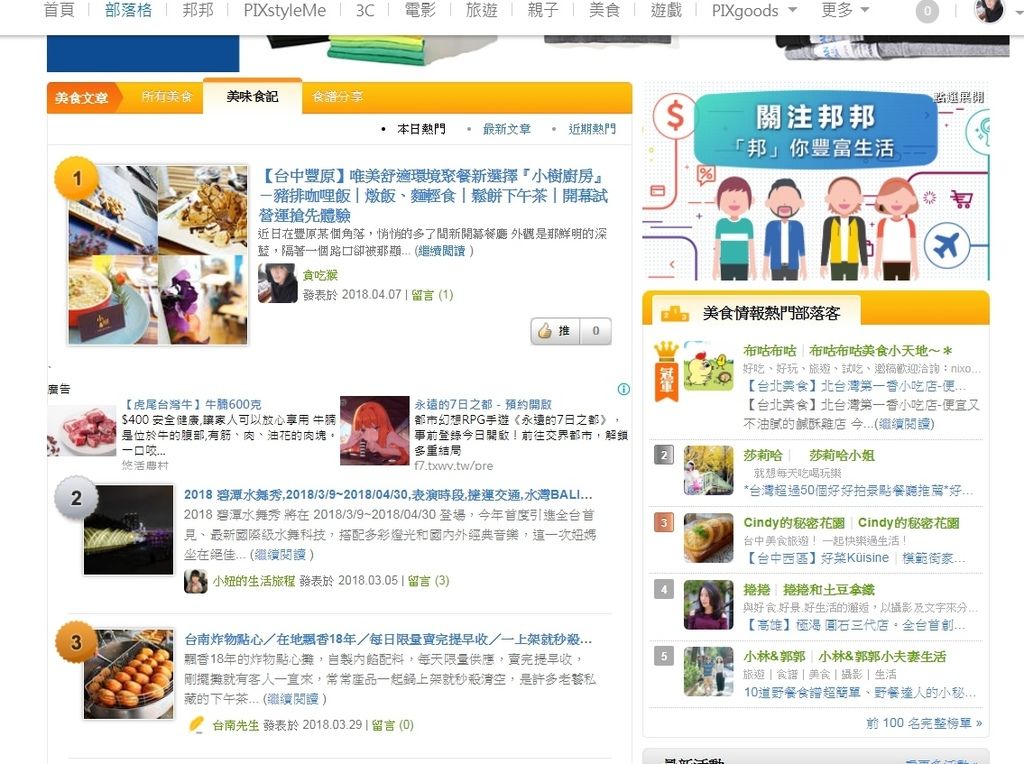Screen dimensions: 1024x764
Task: Click 繼續閱讀 on 台南炸物點心 article
Action: click(292, 699)
